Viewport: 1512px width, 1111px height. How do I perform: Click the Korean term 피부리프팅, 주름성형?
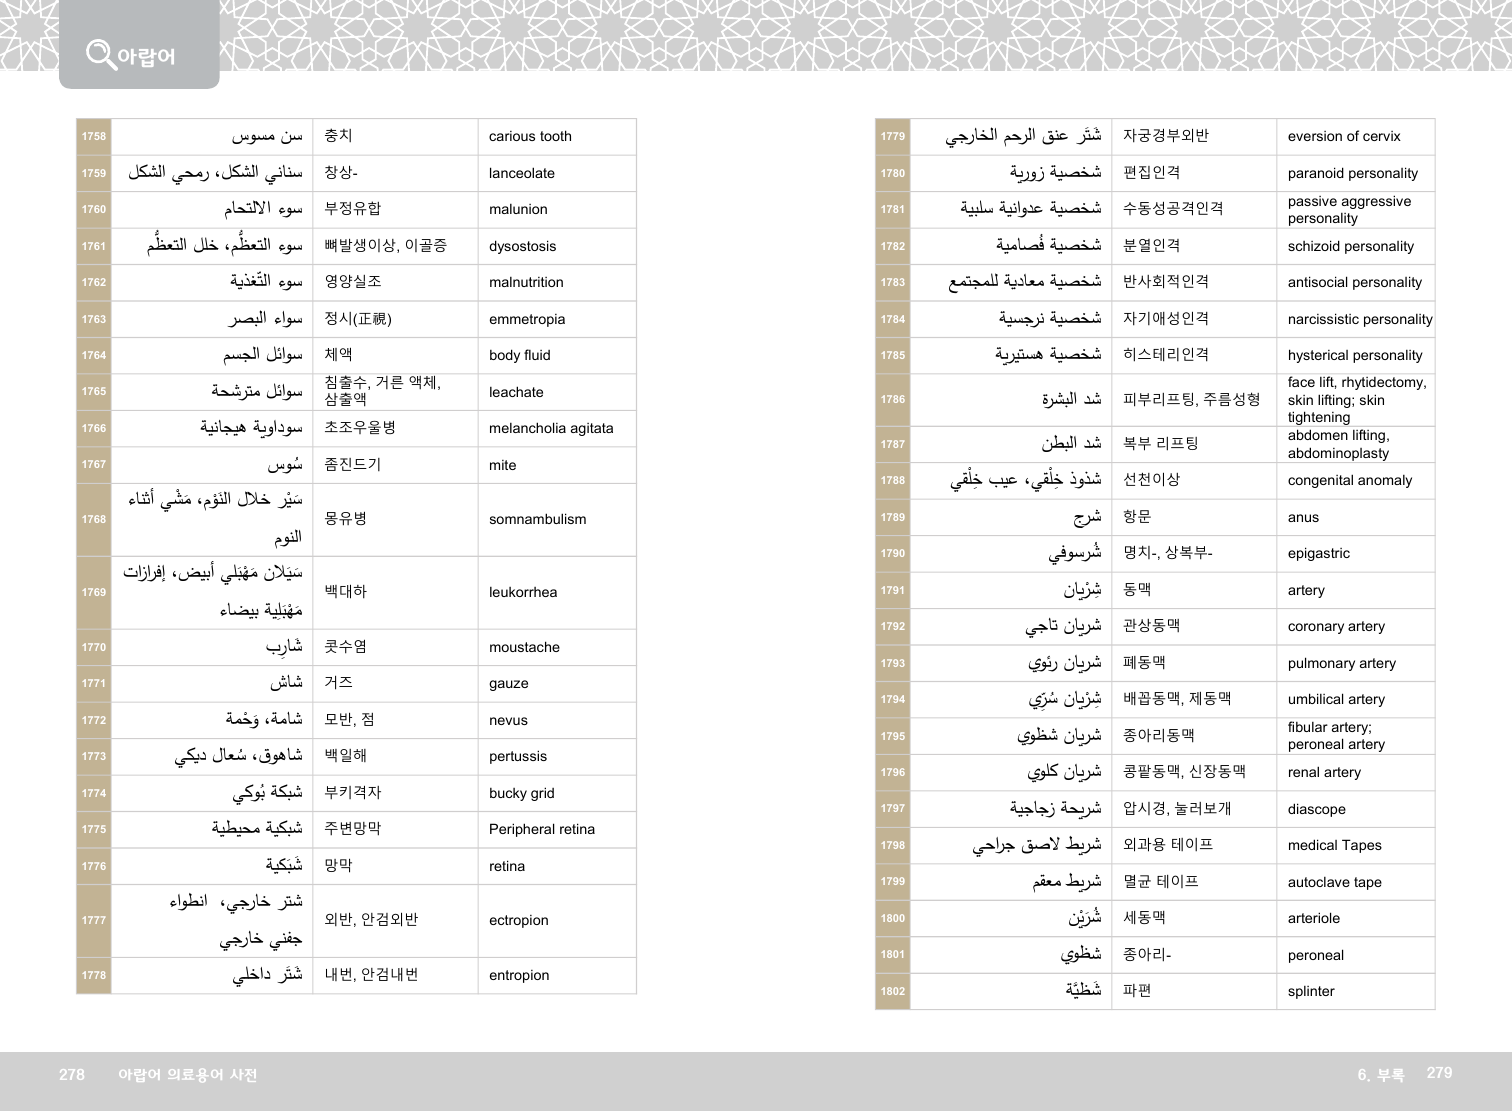tap(1191, 400)
